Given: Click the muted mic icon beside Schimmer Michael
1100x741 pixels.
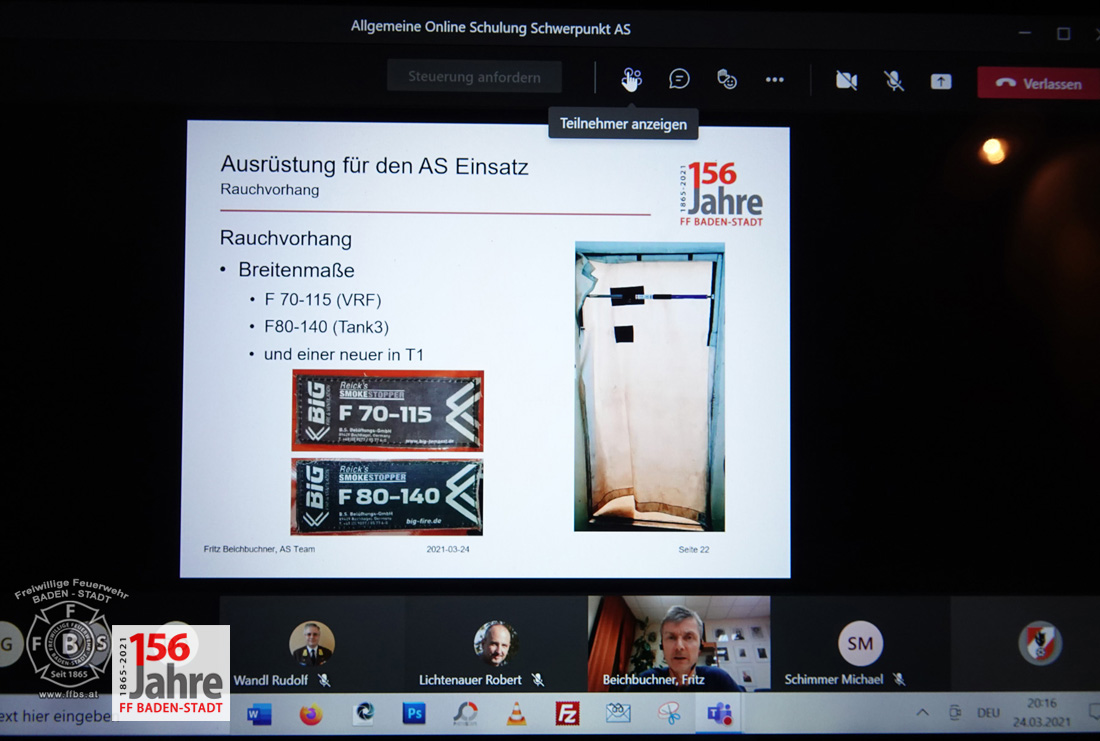Looking at the screenshot, I should pyautogui.click(x=899, y=679).
